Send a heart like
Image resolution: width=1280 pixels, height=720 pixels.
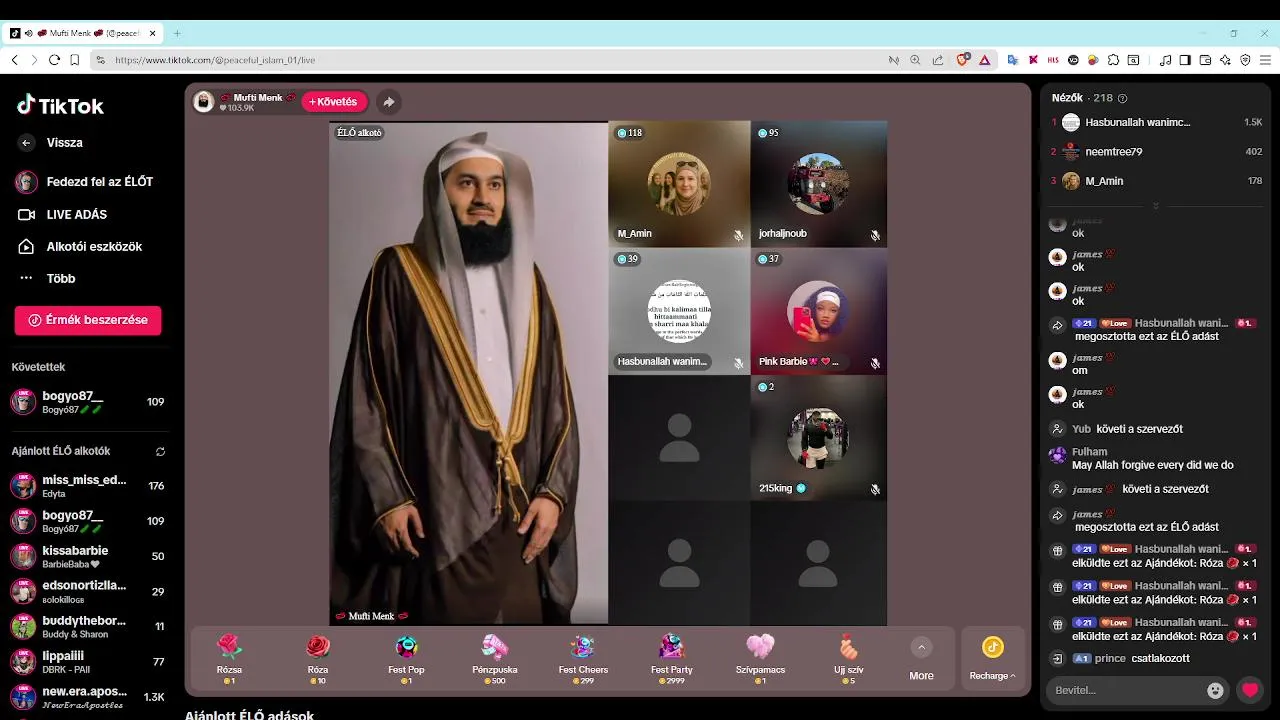pos(1250,690)
